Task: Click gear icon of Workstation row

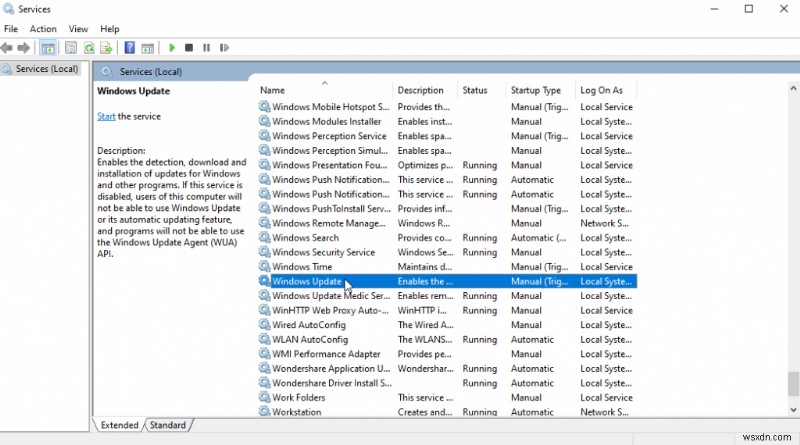Action: coord(264,411)
